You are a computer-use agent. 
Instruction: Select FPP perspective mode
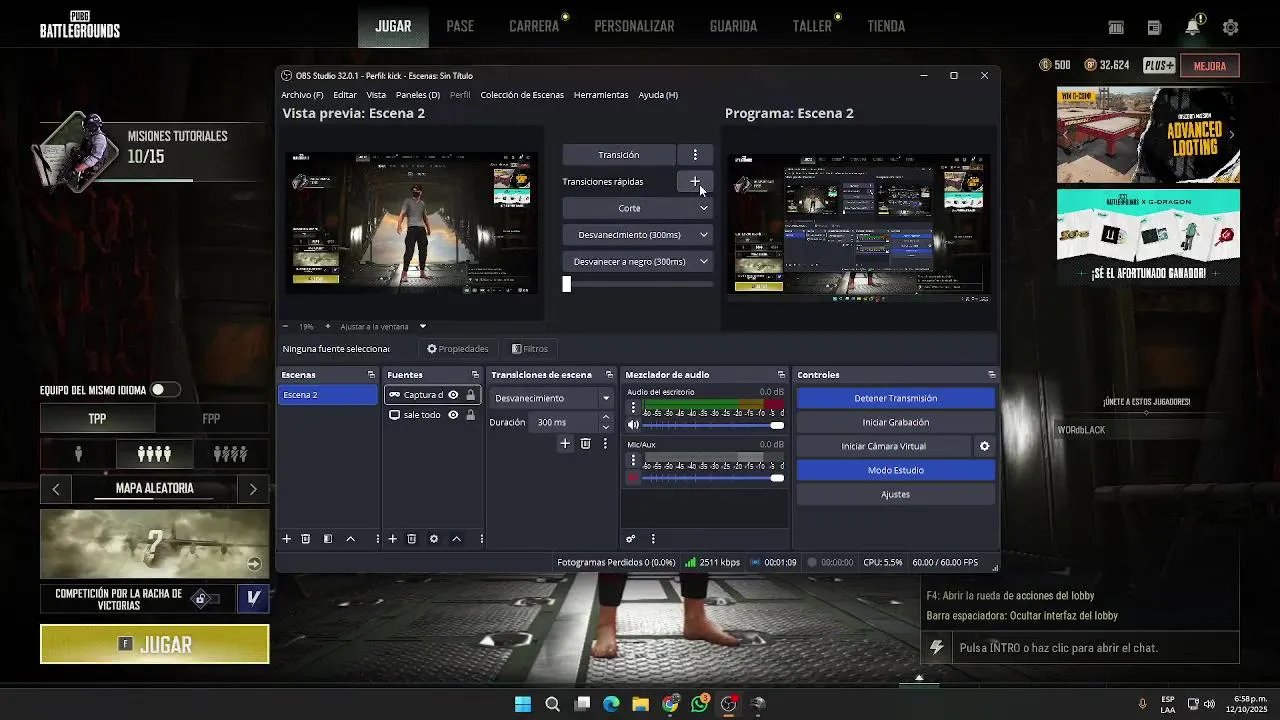coord(211,419)
